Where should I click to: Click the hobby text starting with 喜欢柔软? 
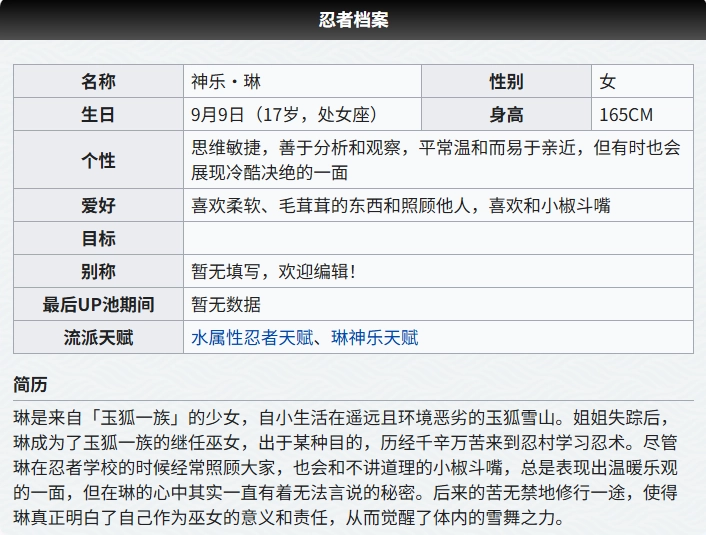(400, 206)
